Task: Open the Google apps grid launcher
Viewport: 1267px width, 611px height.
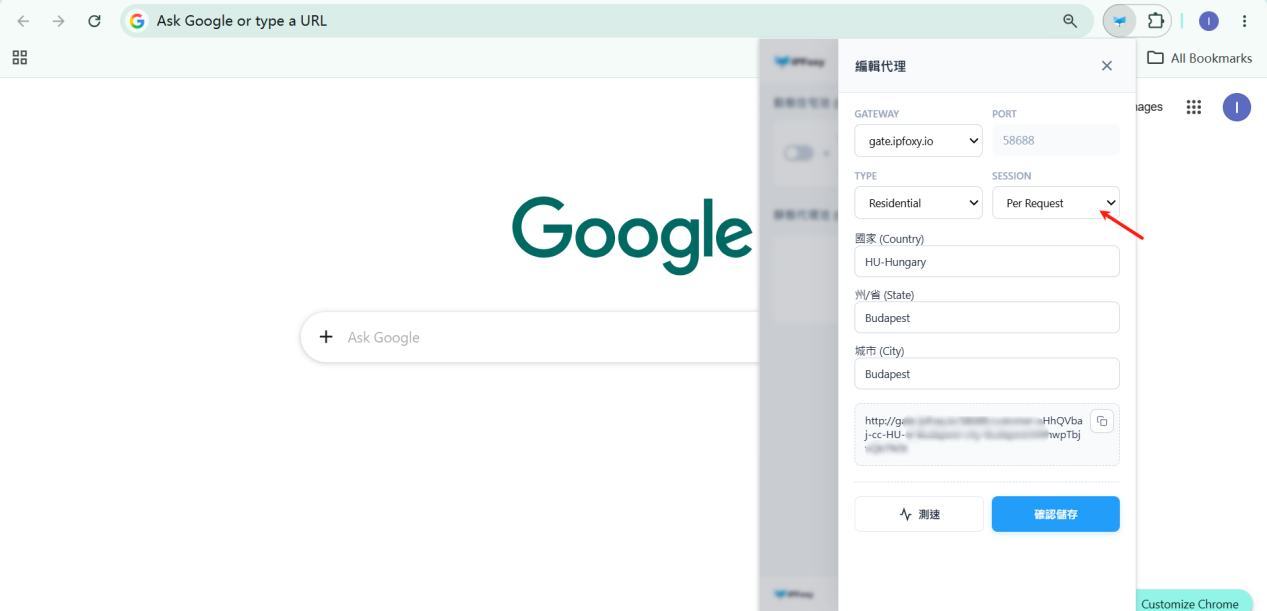Action: click(1193, 107)
